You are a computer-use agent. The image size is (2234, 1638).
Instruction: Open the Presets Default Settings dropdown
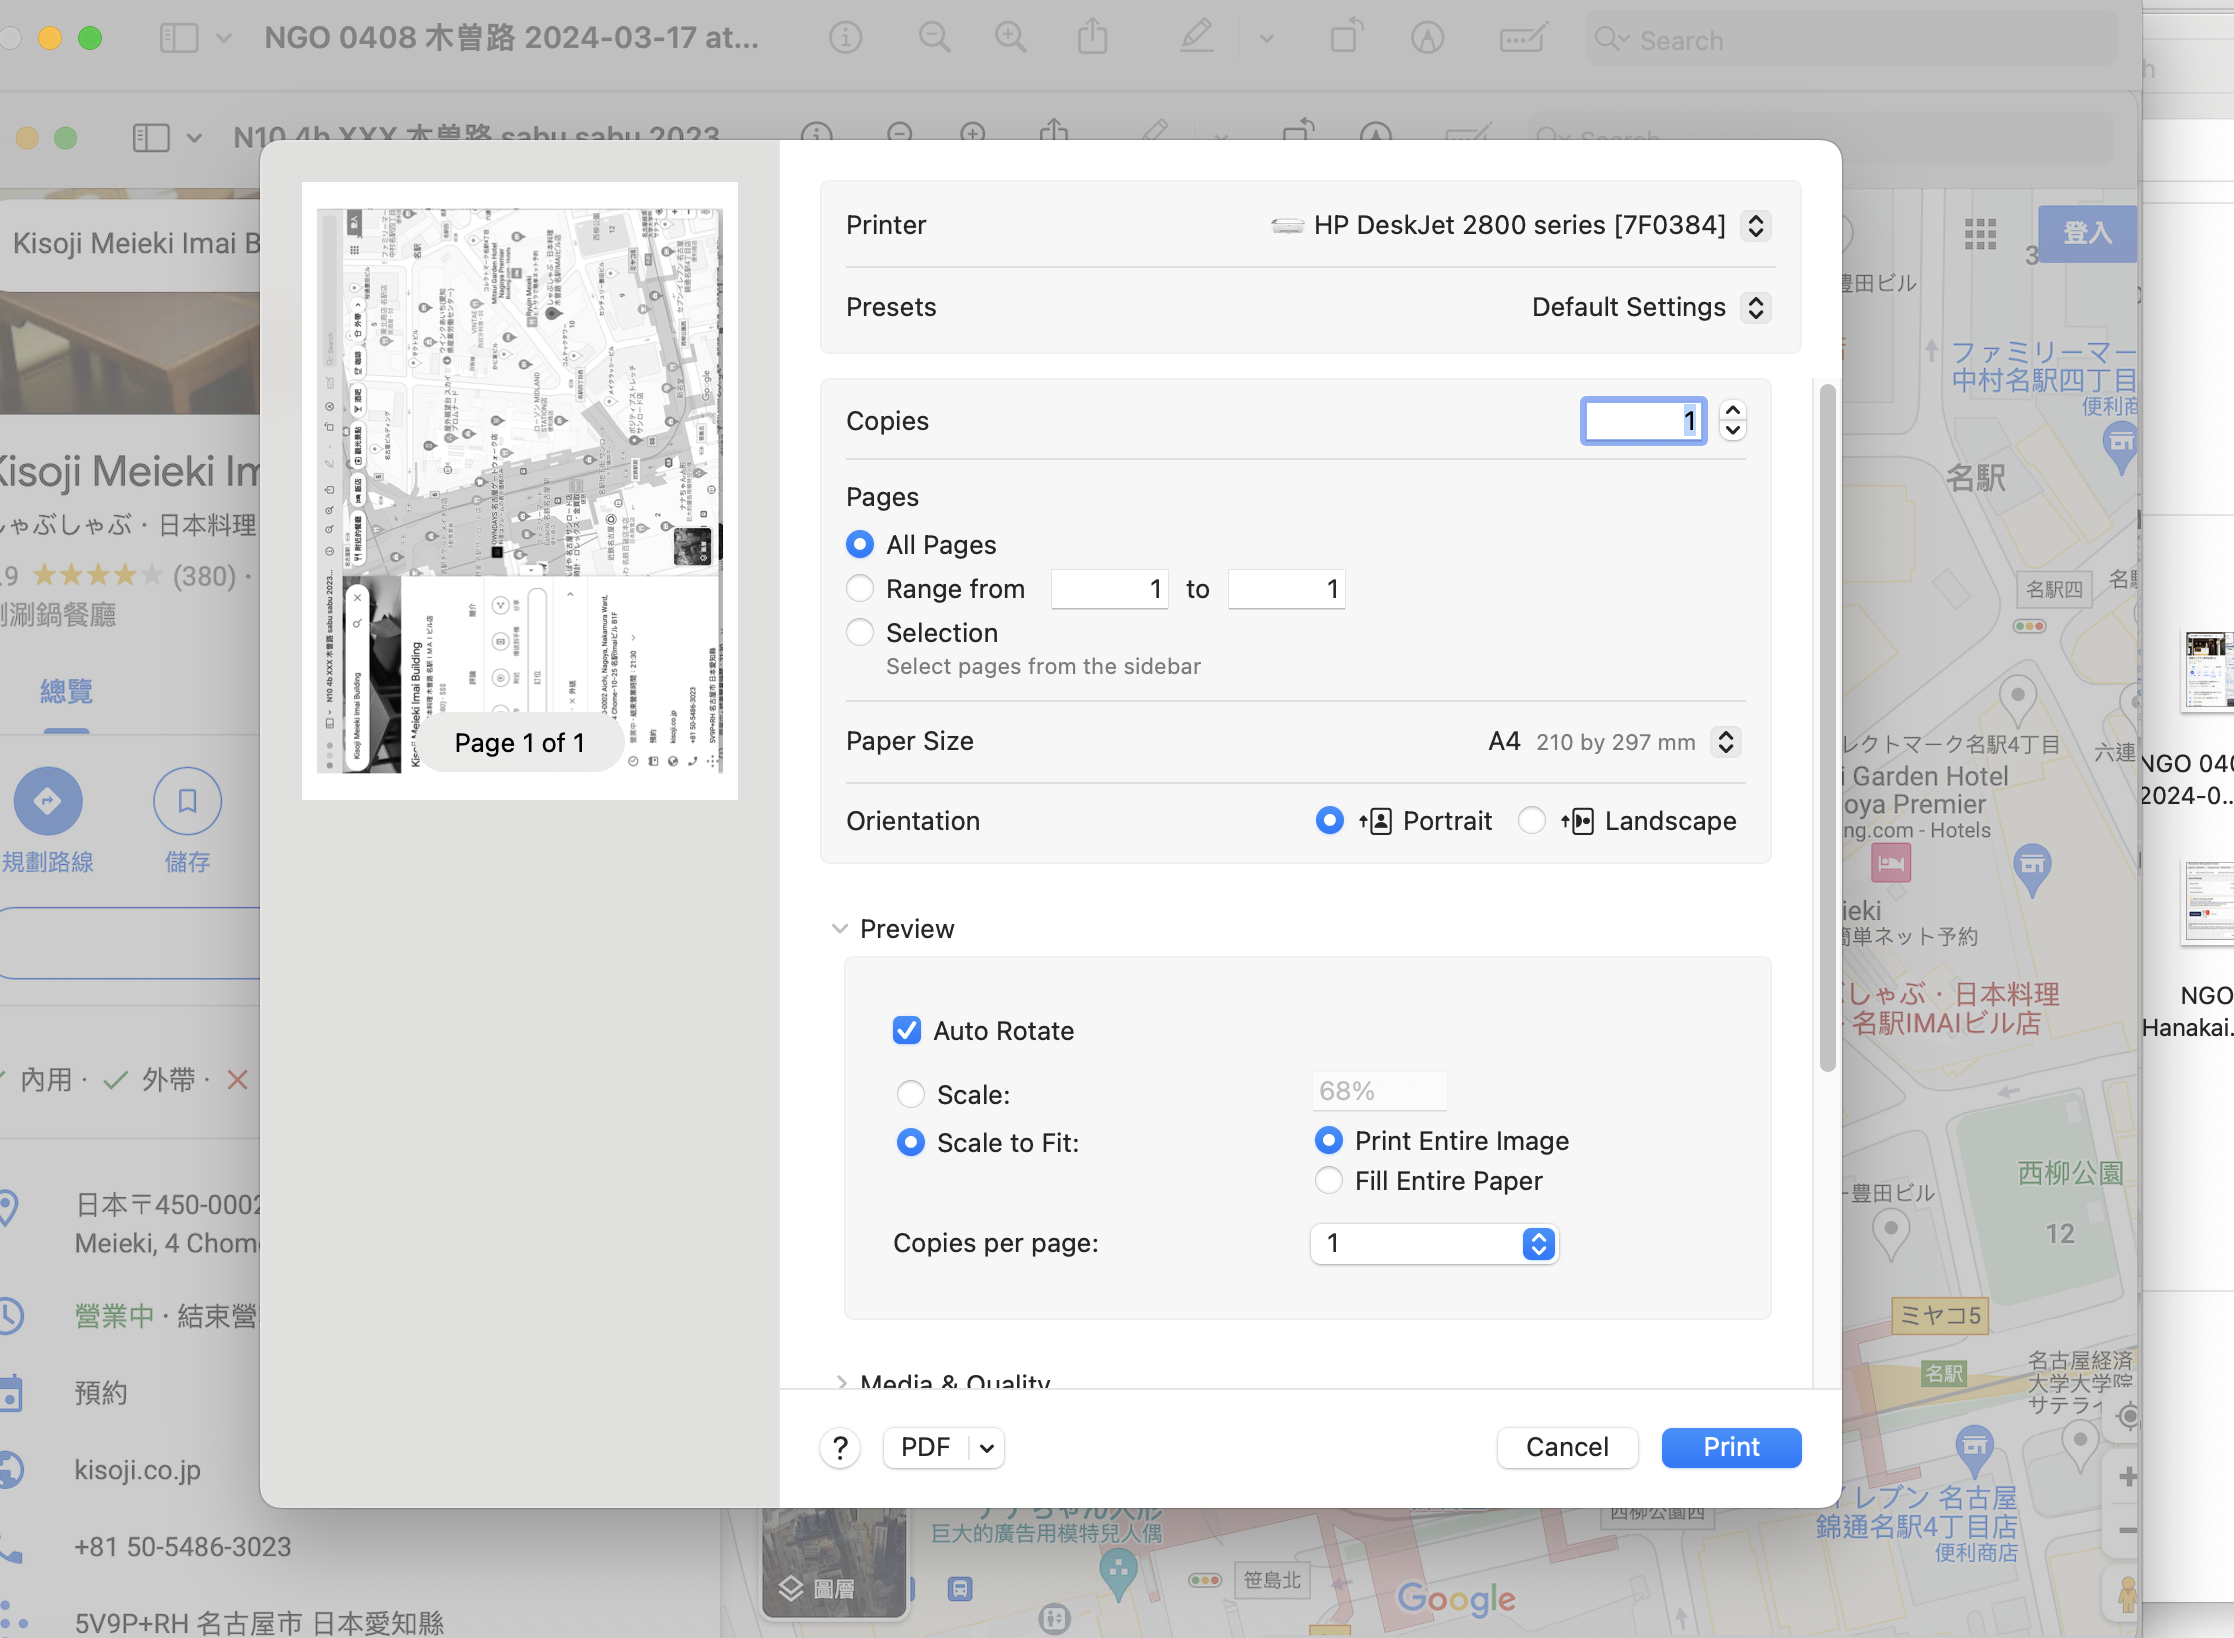tap(1756, 307)
